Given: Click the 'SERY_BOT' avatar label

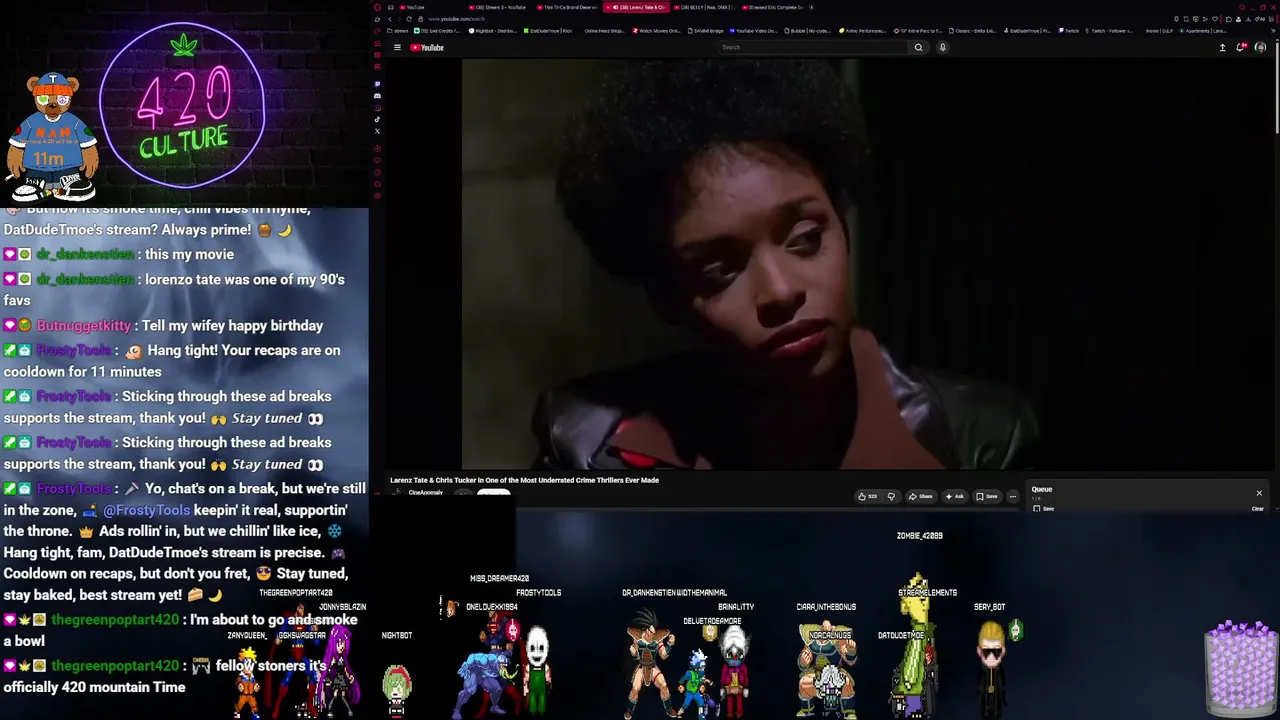Looking at the screenshot, I should [x=989, y=607].
